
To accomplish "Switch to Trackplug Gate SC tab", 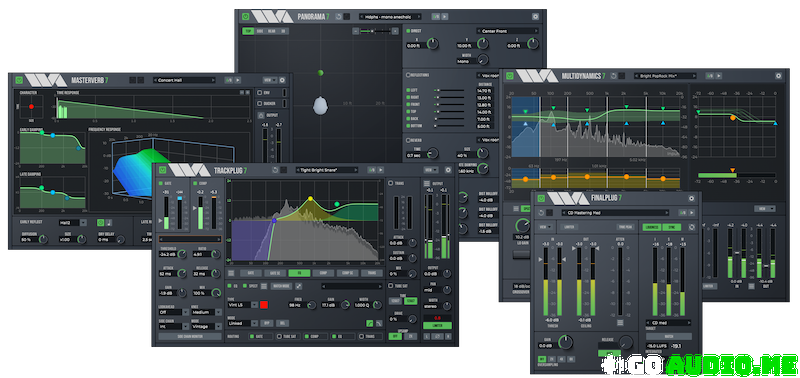I will (275, 273).
